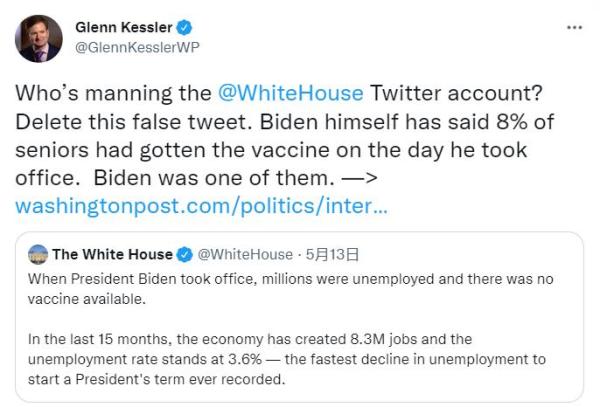The height and width of the screenshot is (407, 600).
Task: Click the quoted tweet's first paragraph about unemployment
Action: tap(290, 287)
